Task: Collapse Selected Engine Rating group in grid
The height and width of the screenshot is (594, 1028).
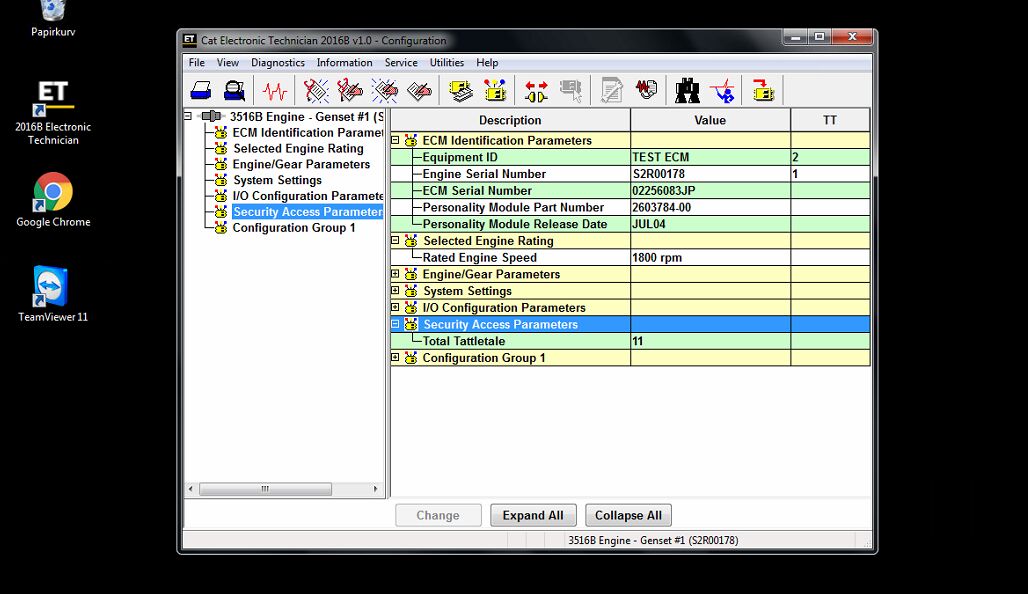Action: coord(395,241)
